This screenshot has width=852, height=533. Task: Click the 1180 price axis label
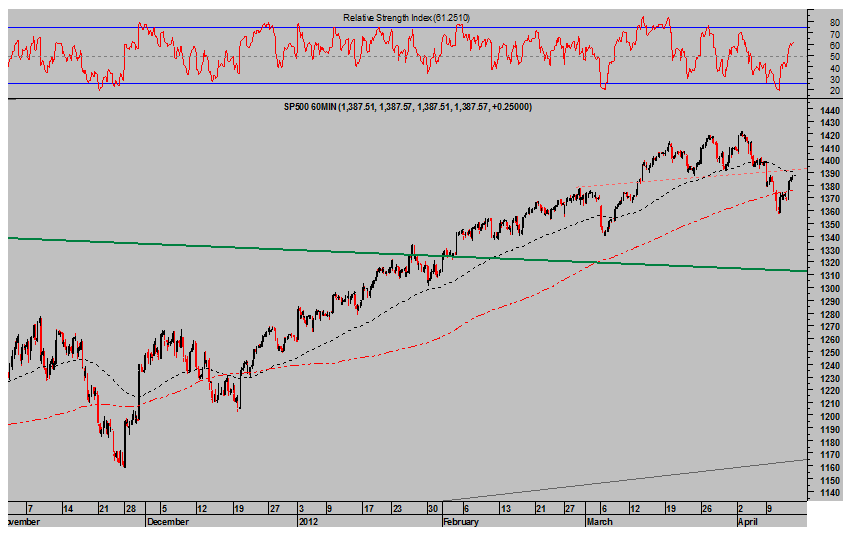coord(832,442)
